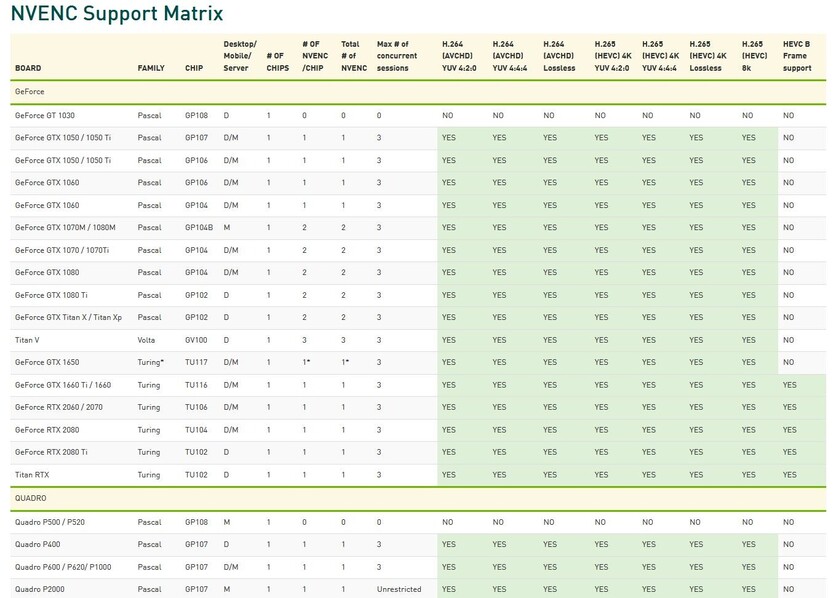
Task: Click the Desktop/Mobile/Server column header
Action: pyautogui.click(x=240, y=56)
